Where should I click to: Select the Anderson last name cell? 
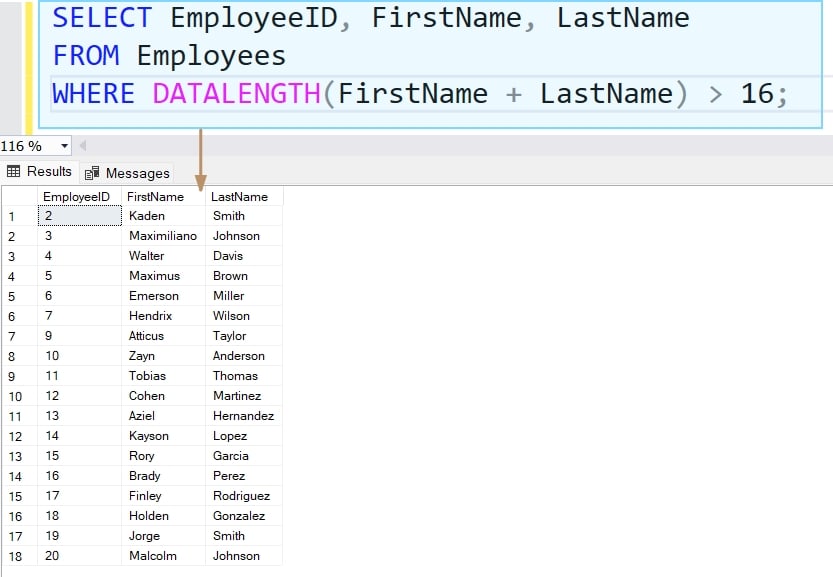(x=244, y=356)
